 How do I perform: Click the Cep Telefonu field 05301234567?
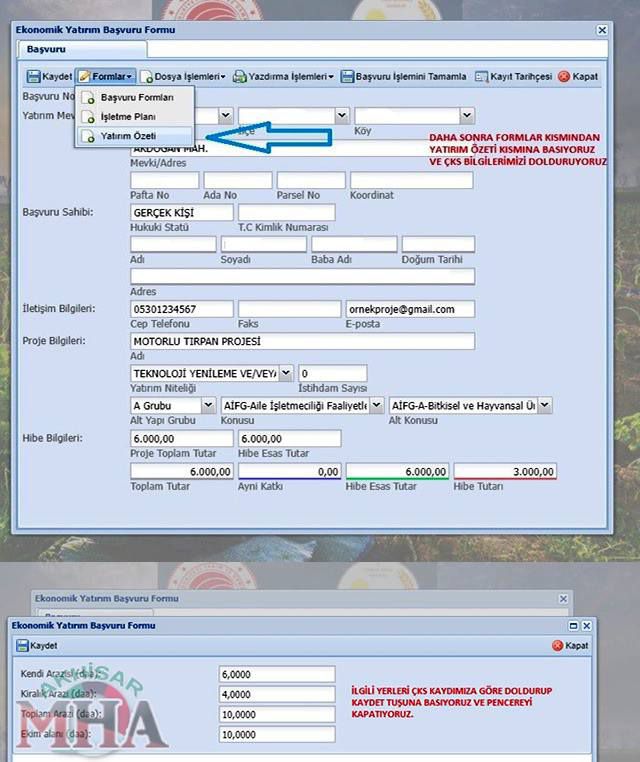click(182, 309)
